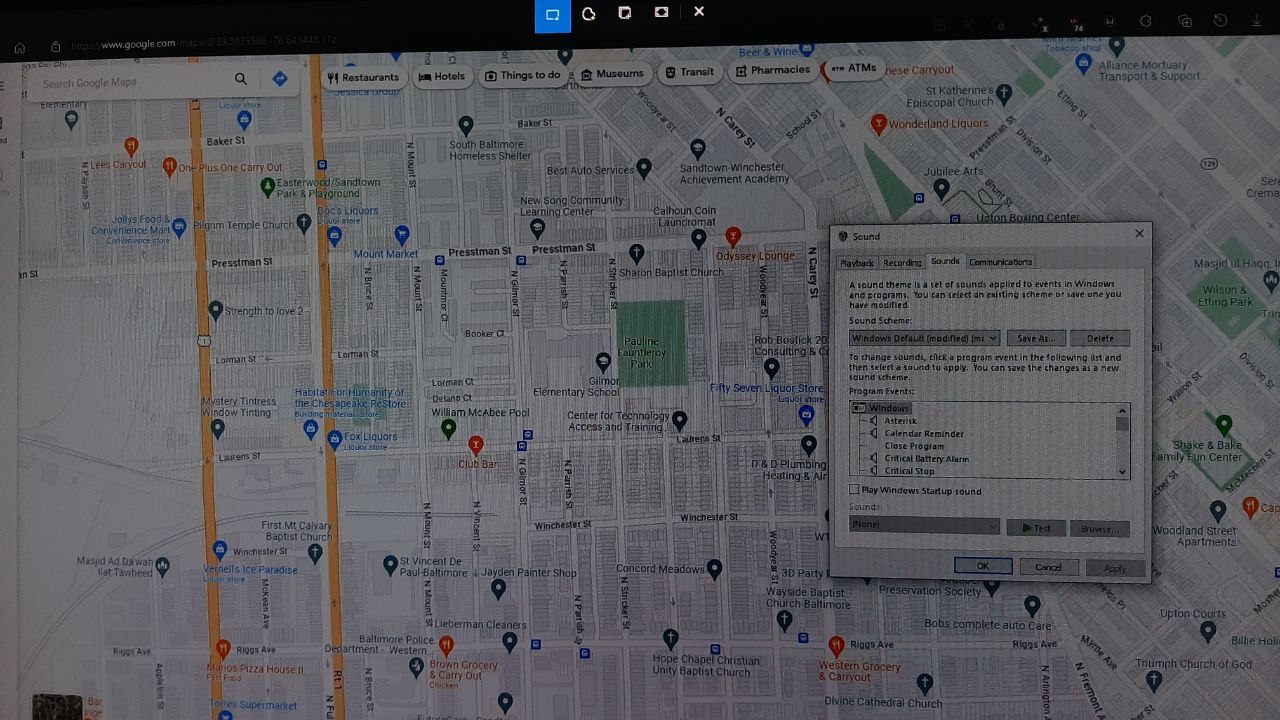Click Cancel in the Sound dialog
The height and width of the screenshot is (720, 1280).
pyautogui.click(x=1048, y=567)
